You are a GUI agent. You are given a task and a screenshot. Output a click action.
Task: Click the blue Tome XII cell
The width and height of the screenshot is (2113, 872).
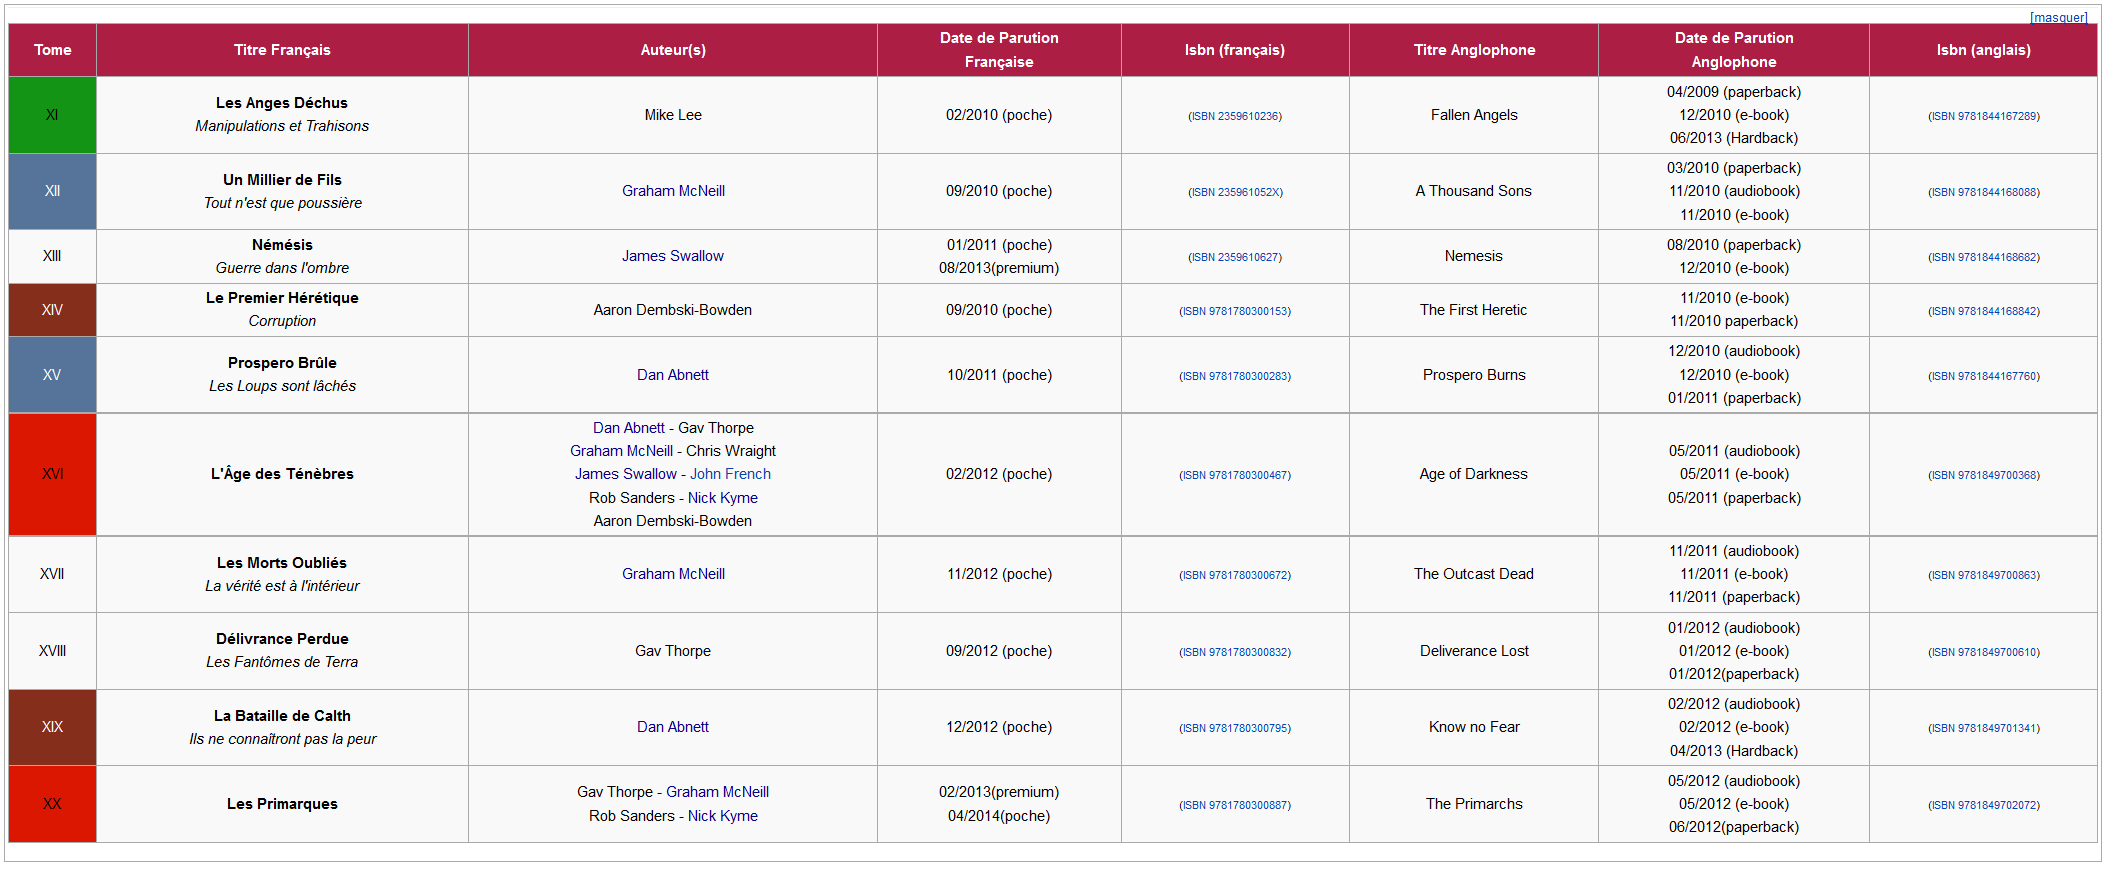(52, 191)
